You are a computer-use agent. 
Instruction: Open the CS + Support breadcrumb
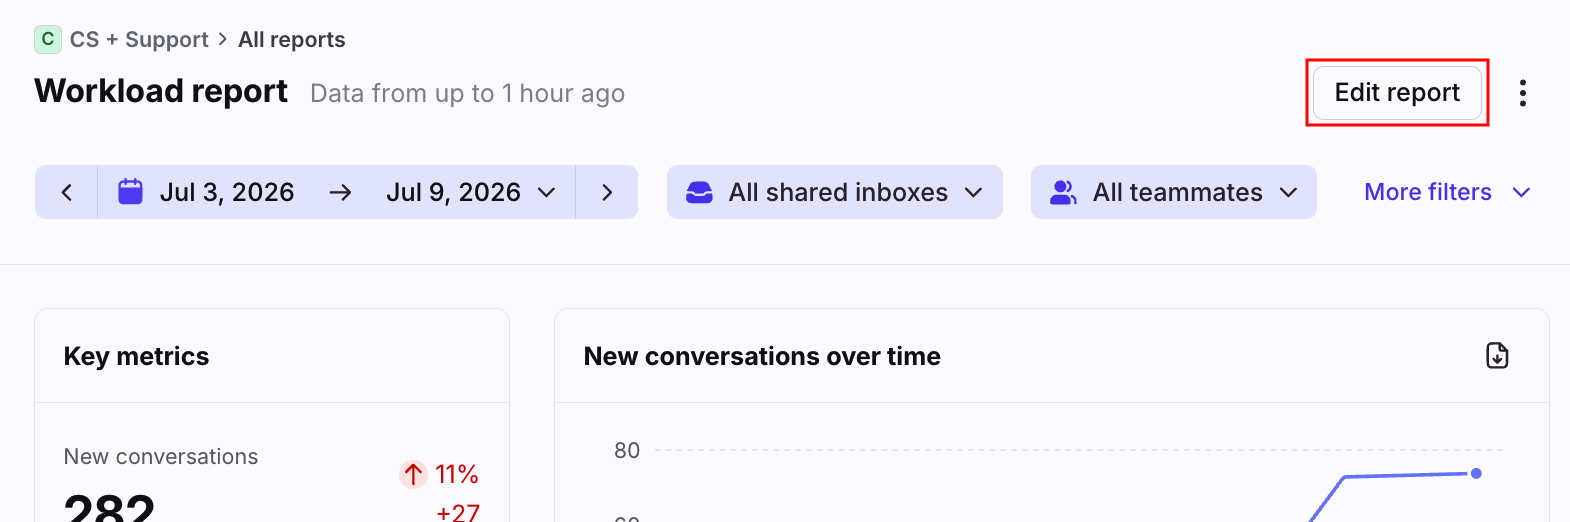[x=139, y=40]
